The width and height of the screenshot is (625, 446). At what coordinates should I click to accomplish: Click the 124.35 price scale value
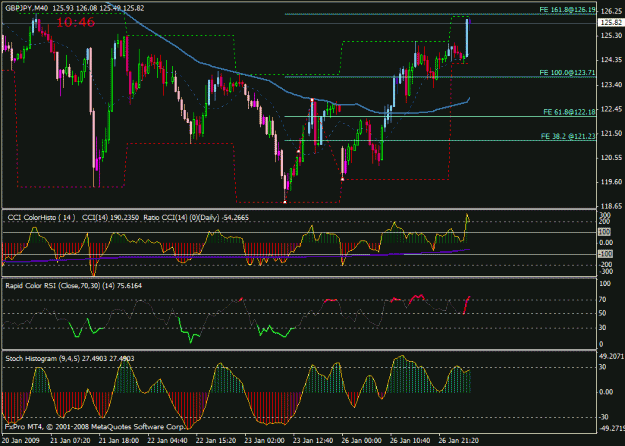pos(611,60)
